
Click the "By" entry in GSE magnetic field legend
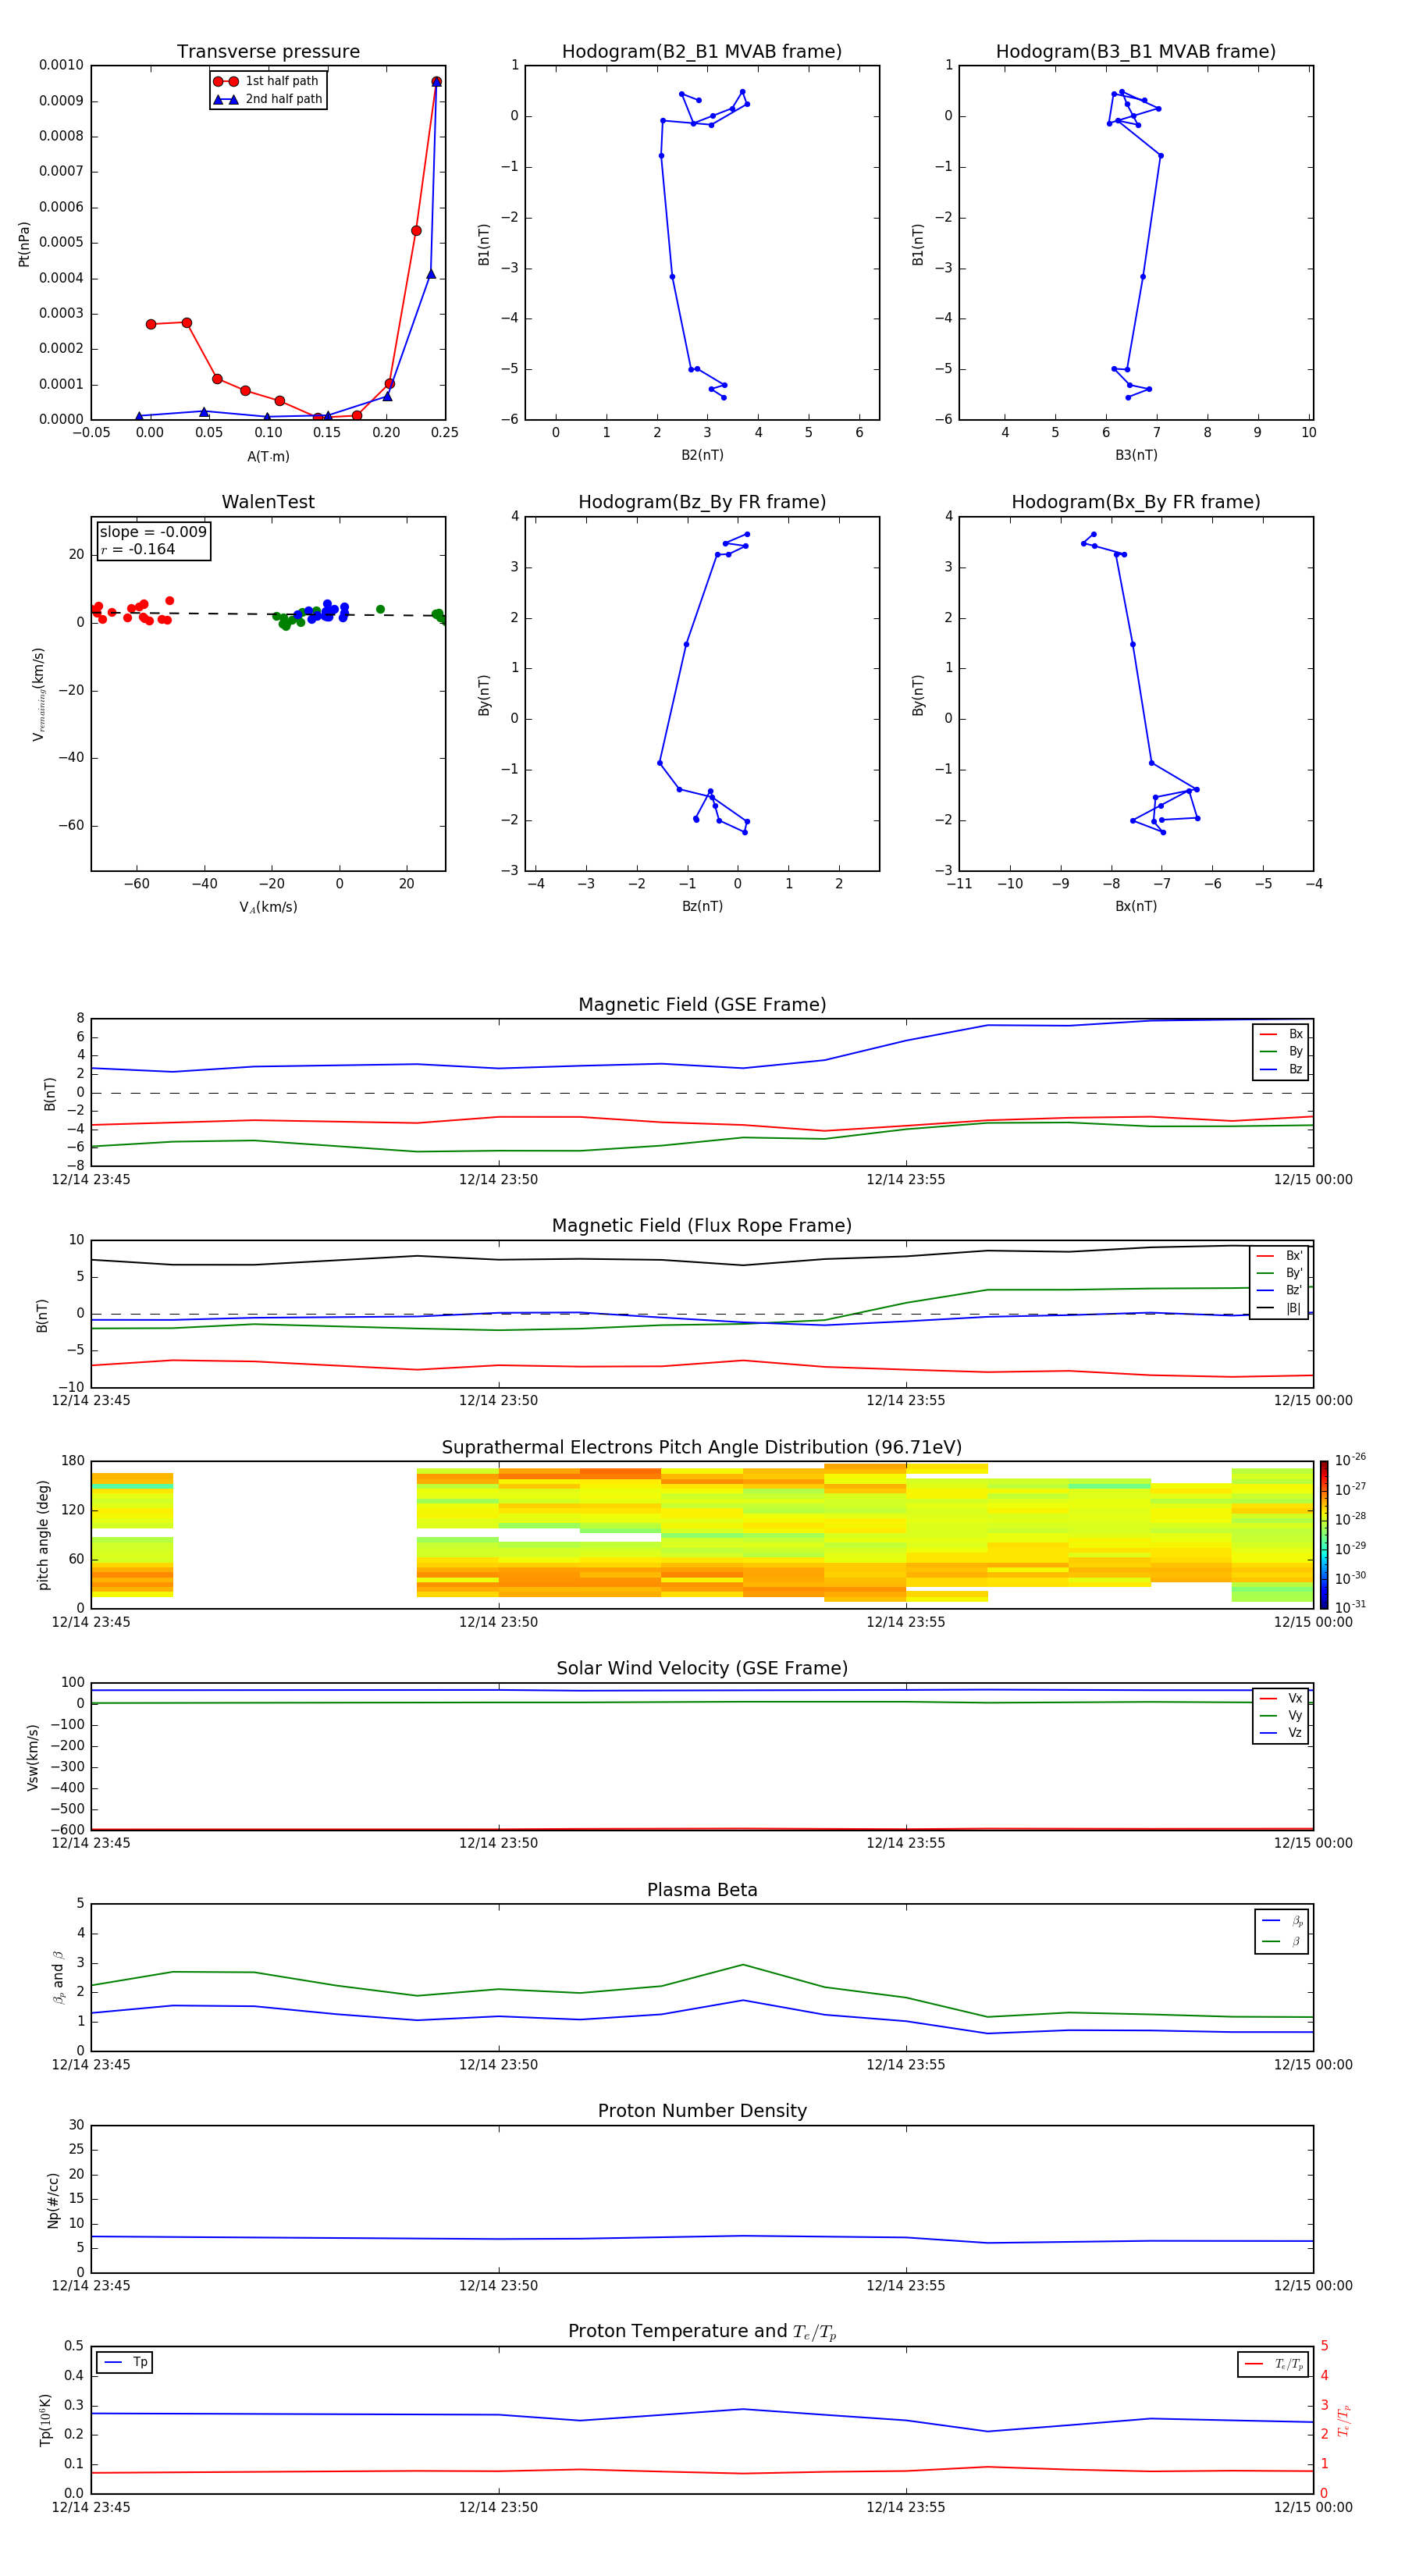(1281, 1052)
